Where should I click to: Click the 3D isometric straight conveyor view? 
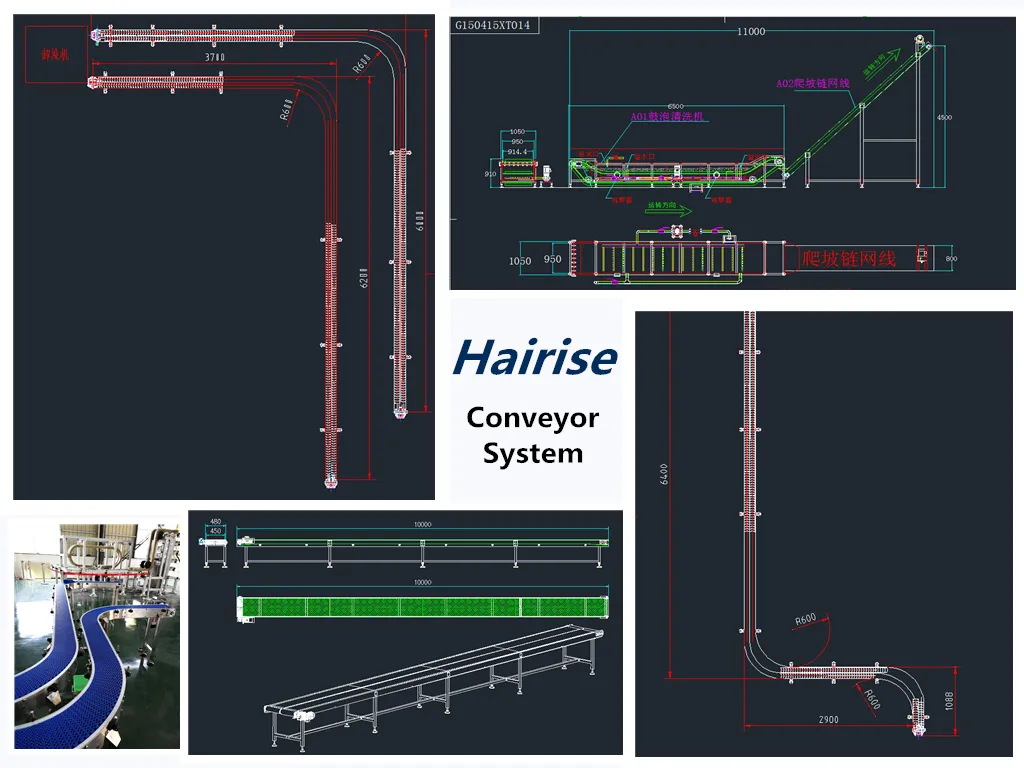click(x=435, y=690)
